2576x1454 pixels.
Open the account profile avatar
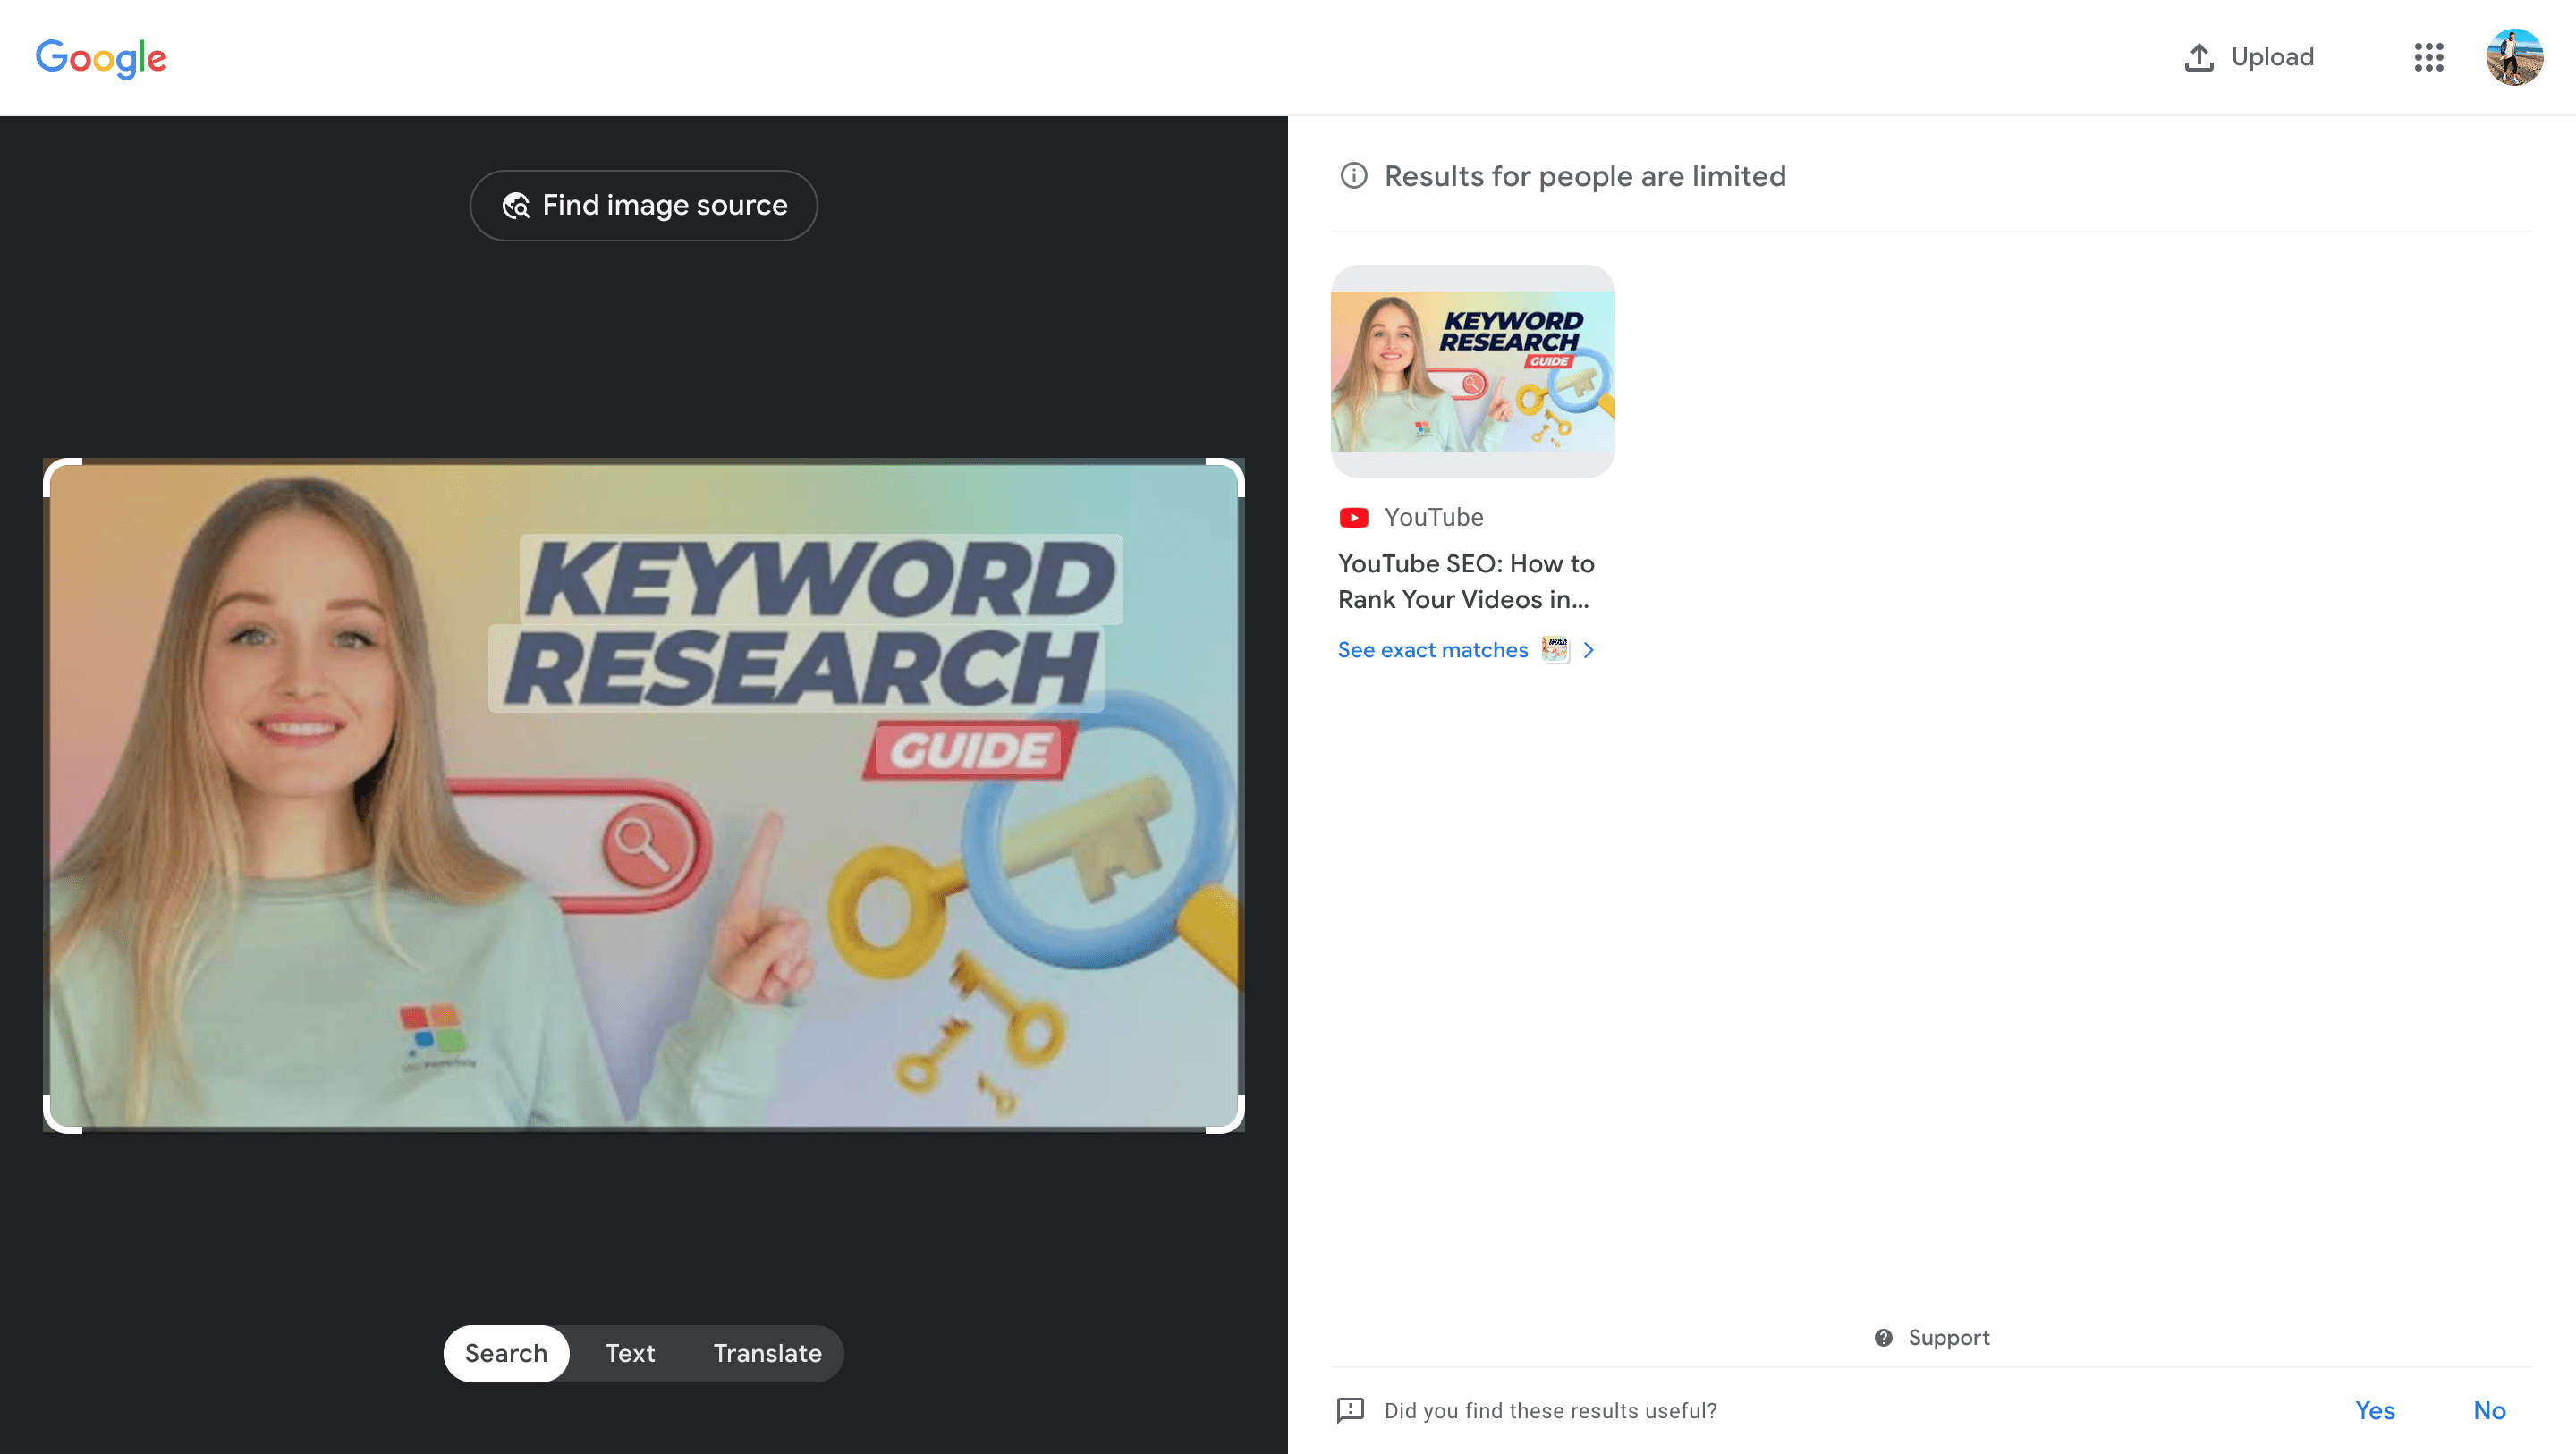[2514, 57]
